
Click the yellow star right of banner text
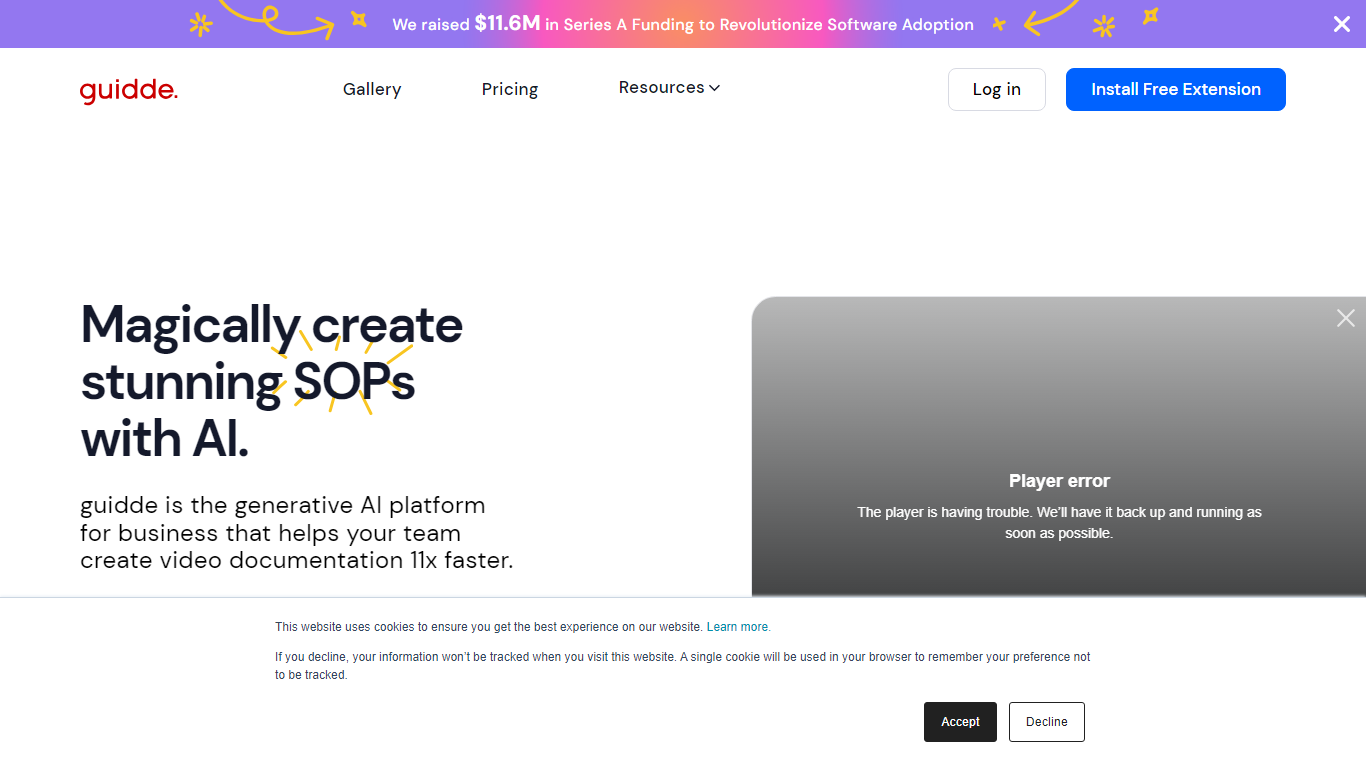998,24
